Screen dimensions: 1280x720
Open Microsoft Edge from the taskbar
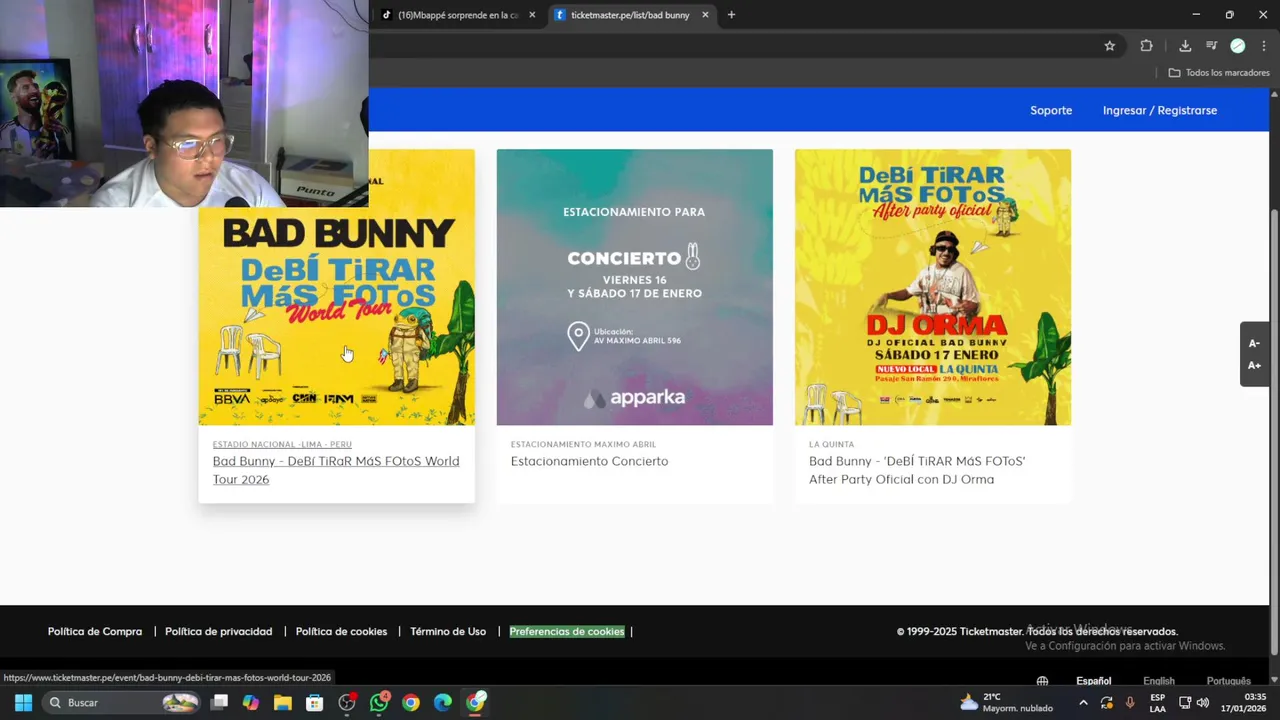coord(443,703)
